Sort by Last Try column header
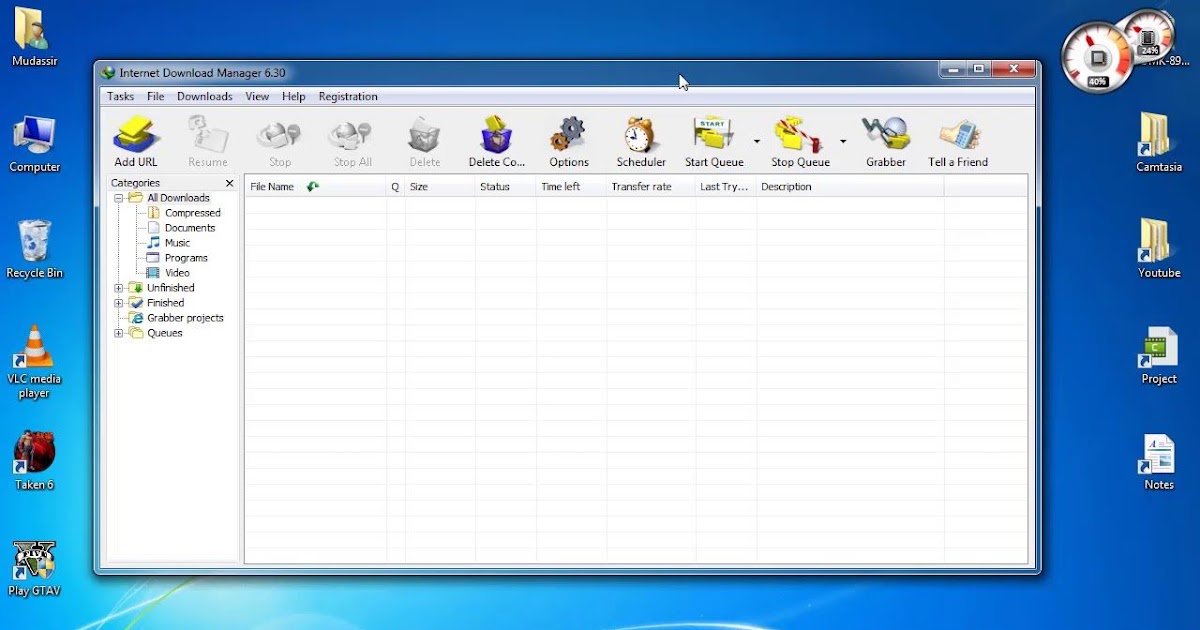Image resolution: width=1200 pixels, height=630 pixels. (x=725, y=187)
